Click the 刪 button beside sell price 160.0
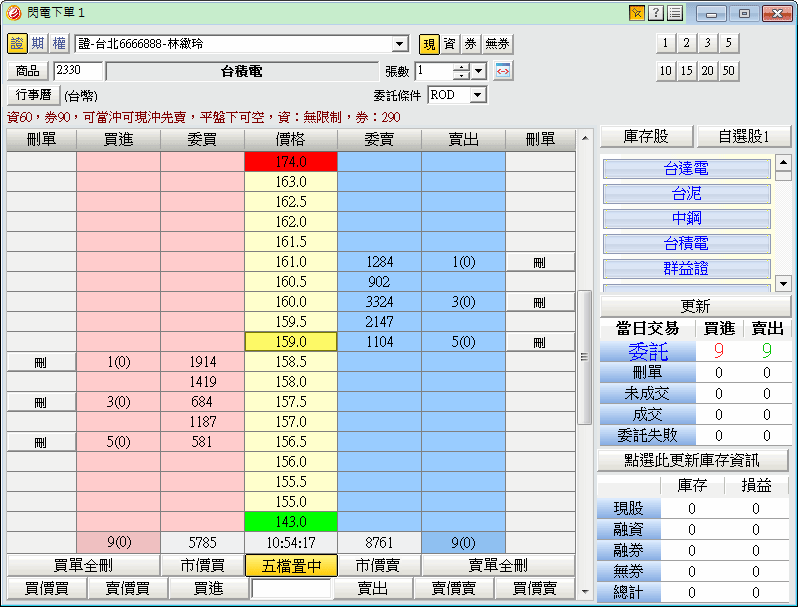798x607 pixels. point(540,302)
